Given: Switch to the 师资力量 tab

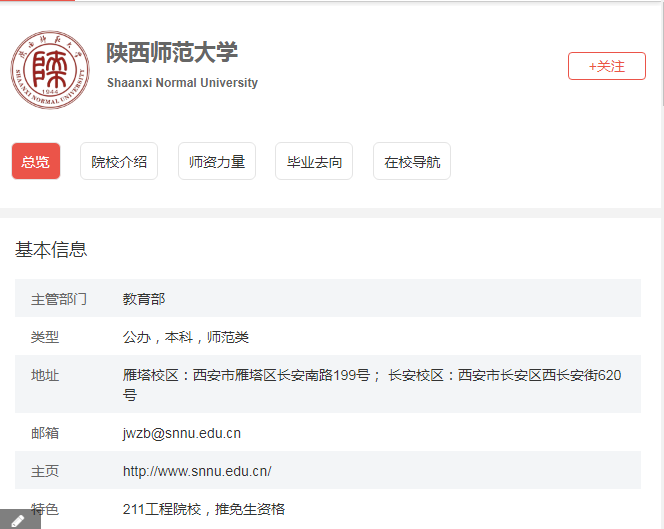Looking at the screenshot, I should [x=217, y=161].
